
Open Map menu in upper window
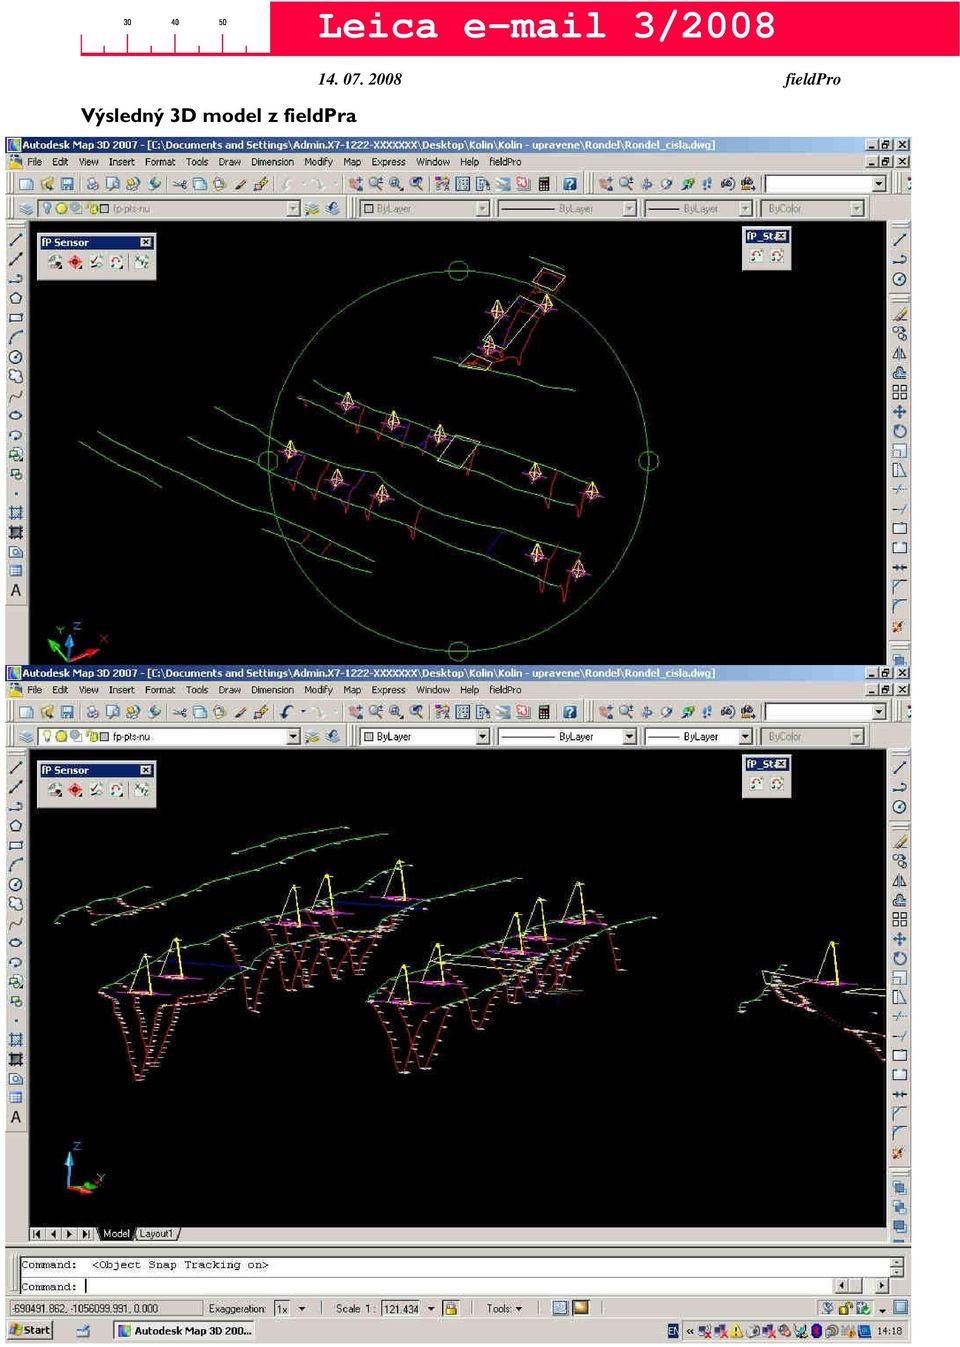[x=352, y=162]
